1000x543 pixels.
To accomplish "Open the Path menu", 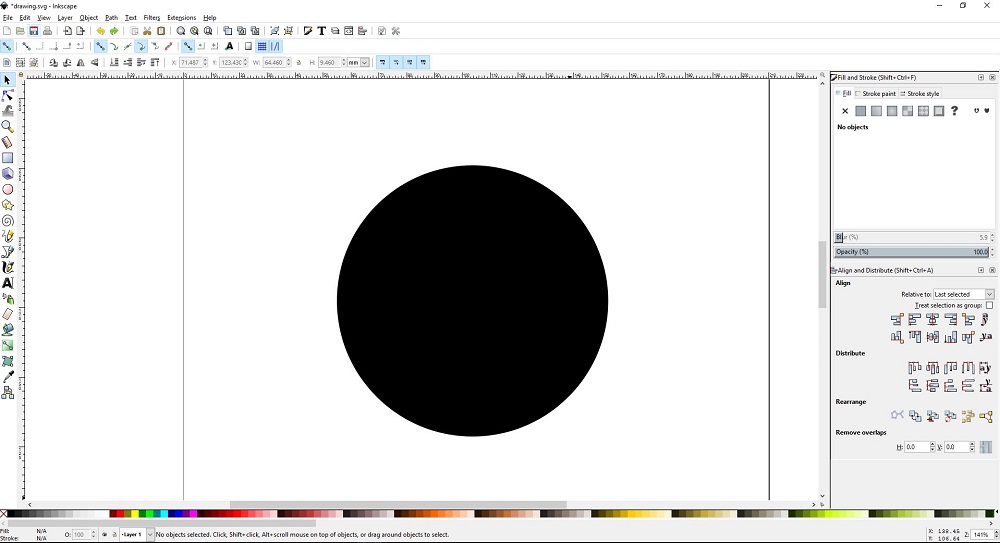I will 112,18.
